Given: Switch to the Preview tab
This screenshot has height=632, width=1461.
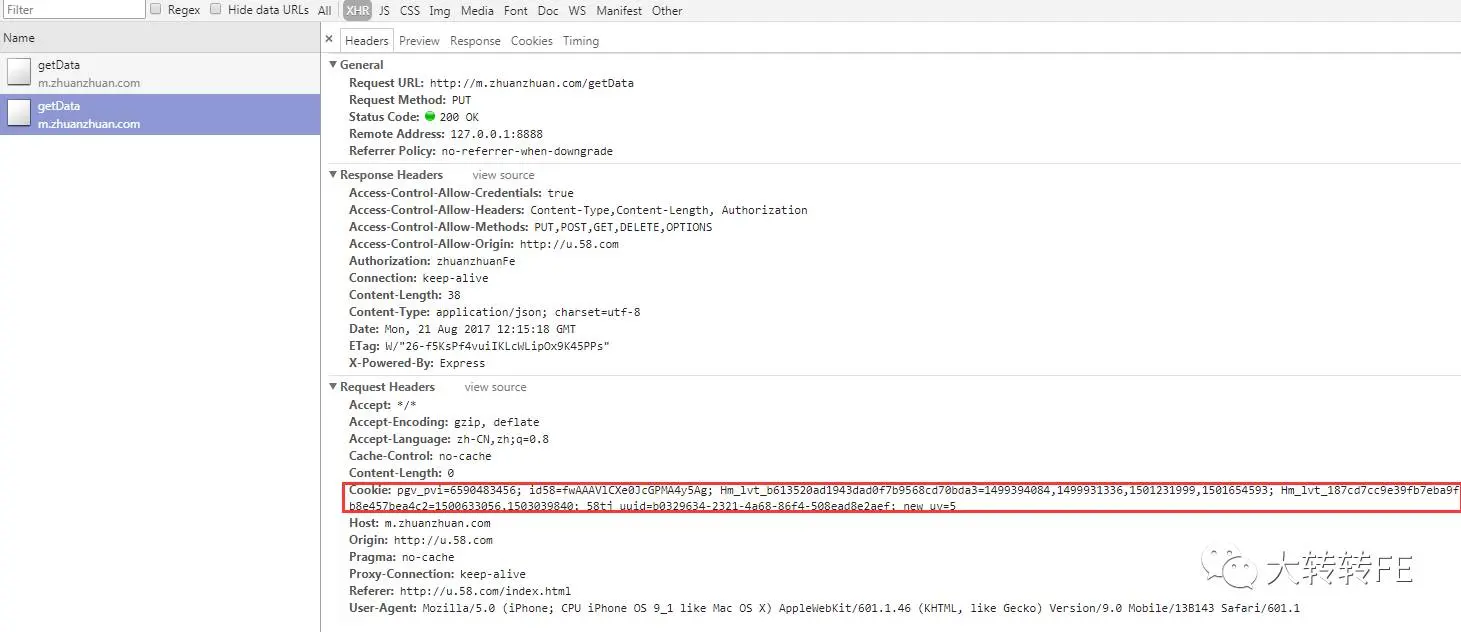Looking at the screenshot, I should pyautogui.click(x=419, y=41).
